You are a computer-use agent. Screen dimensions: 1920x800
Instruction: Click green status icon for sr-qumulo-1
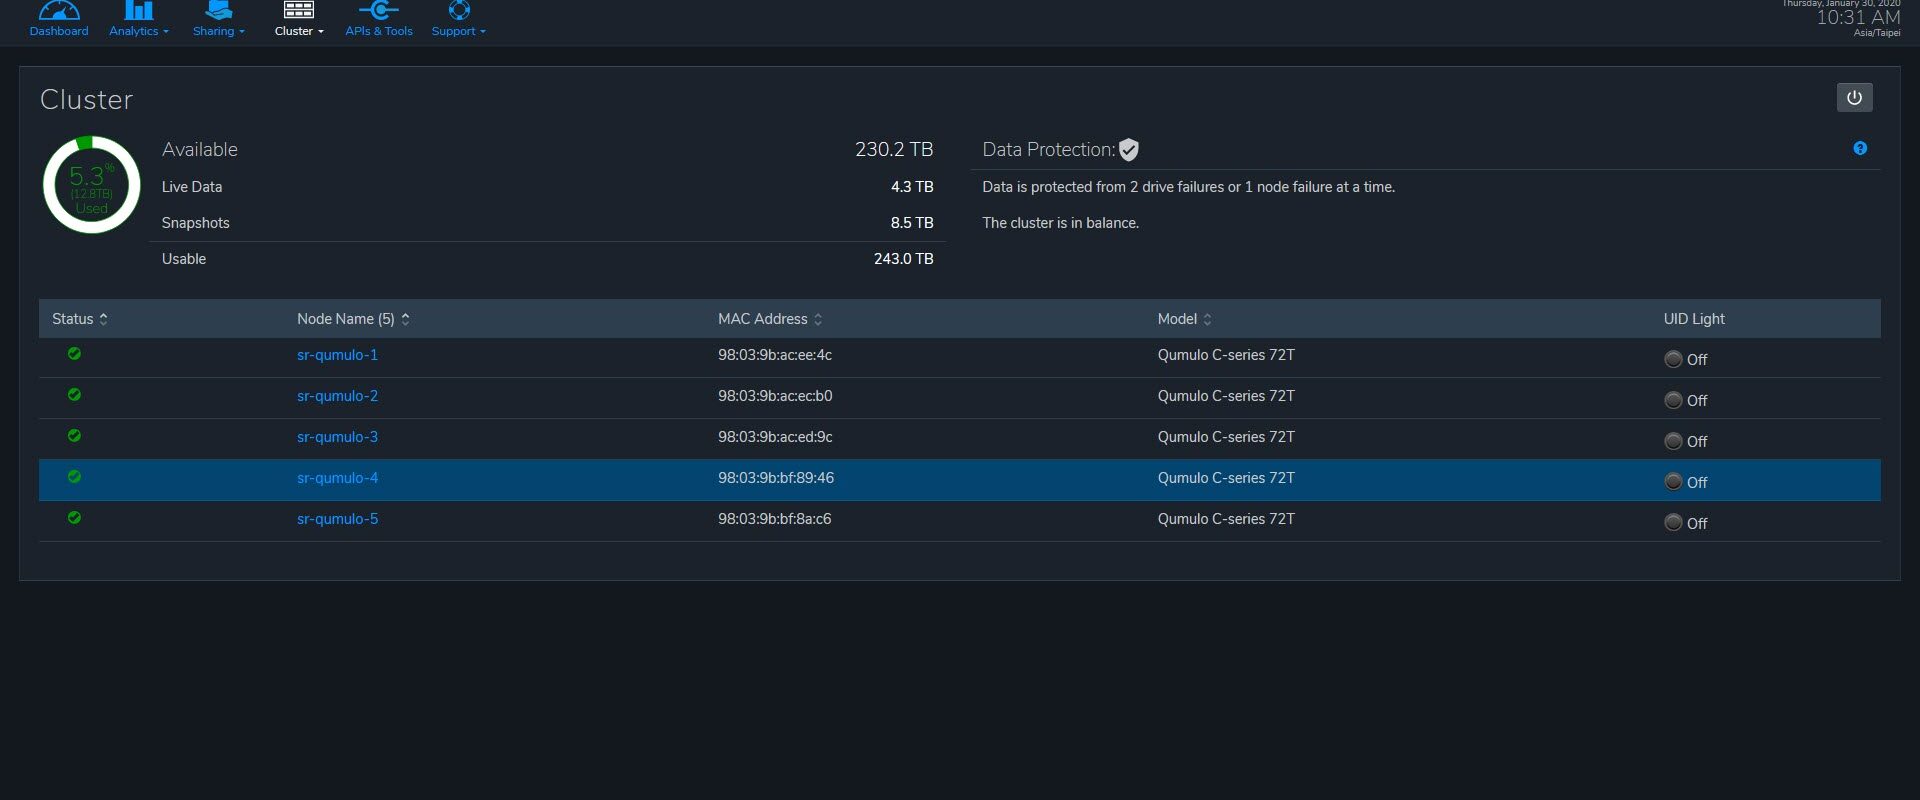74,354
